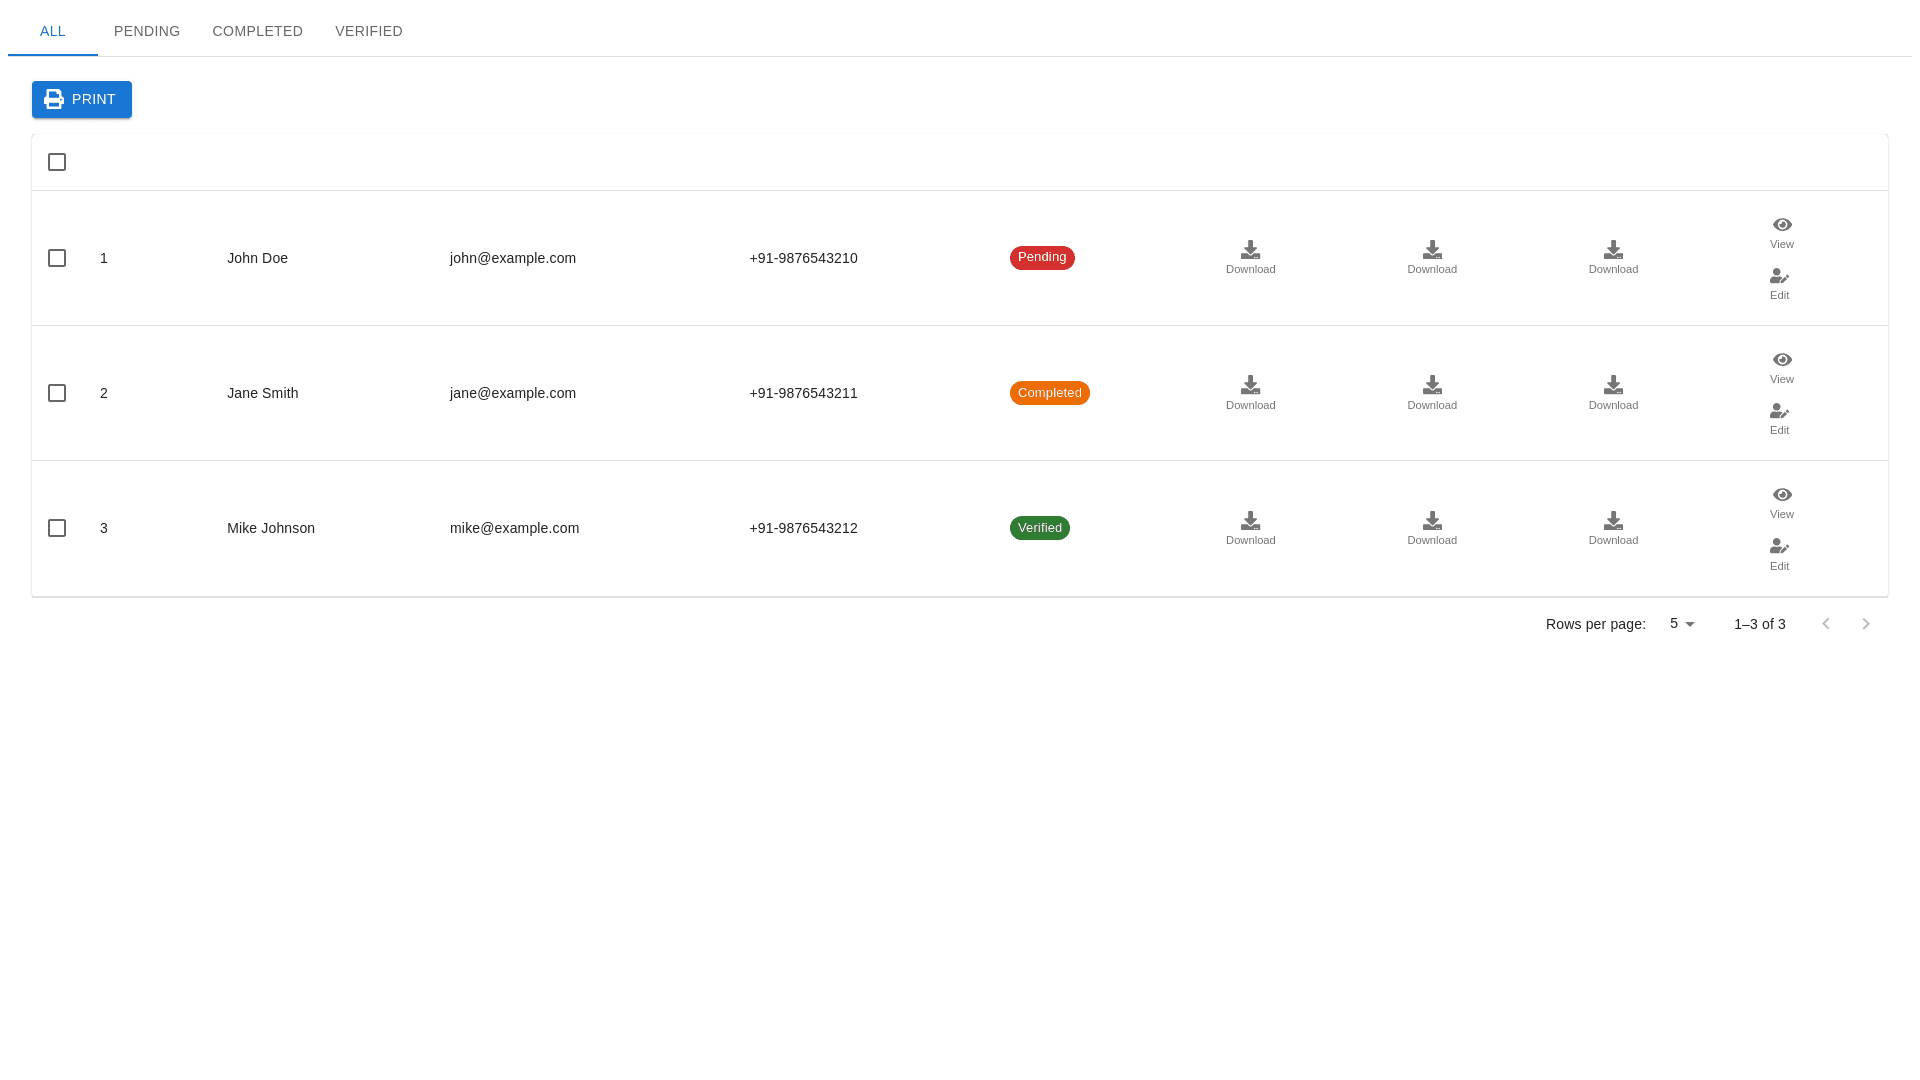This screenshot has width=1920, height=1080.
Task: Switch to the Pending tab
Action: [x=147, y=31]
